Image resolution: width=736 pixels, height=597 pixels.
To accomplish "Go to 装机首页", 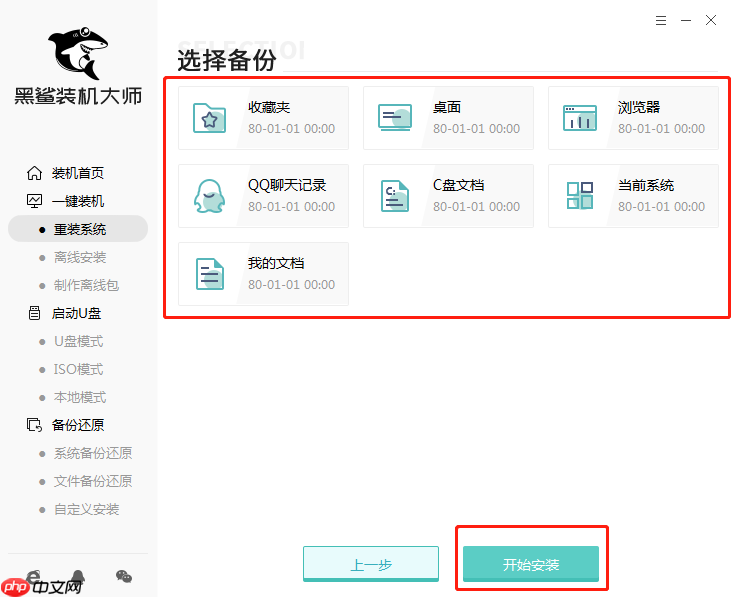I will [77, 173].
